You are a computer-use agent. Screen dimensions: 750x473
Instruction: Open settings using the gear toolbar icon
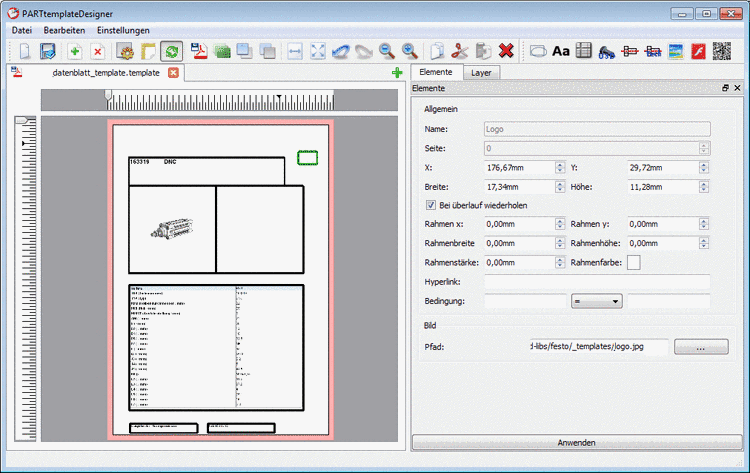point(125,51)
